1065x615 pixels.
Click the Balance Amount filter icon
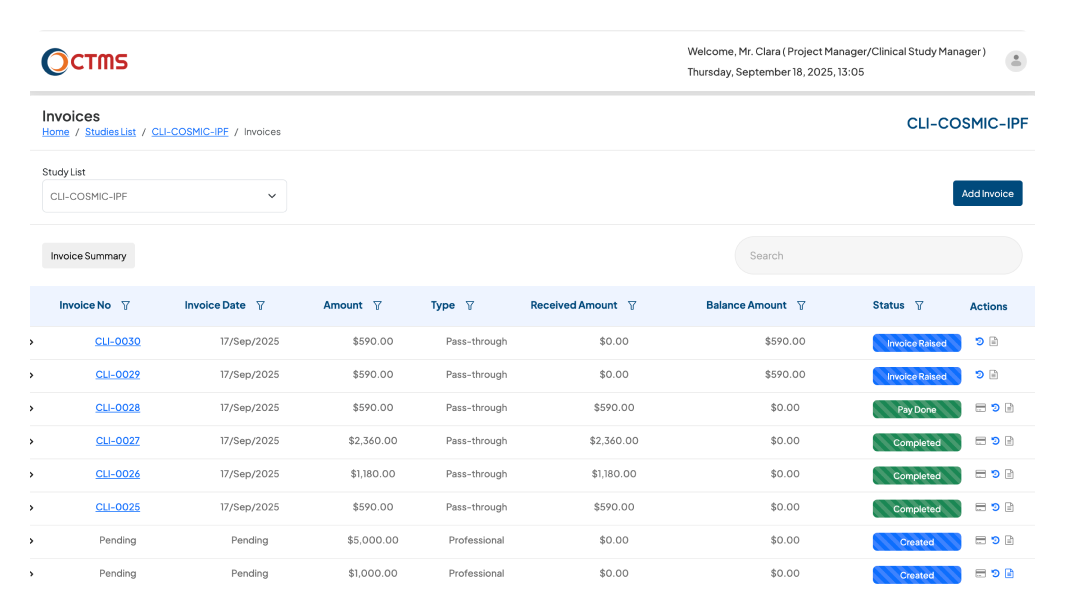click(801, 305)
